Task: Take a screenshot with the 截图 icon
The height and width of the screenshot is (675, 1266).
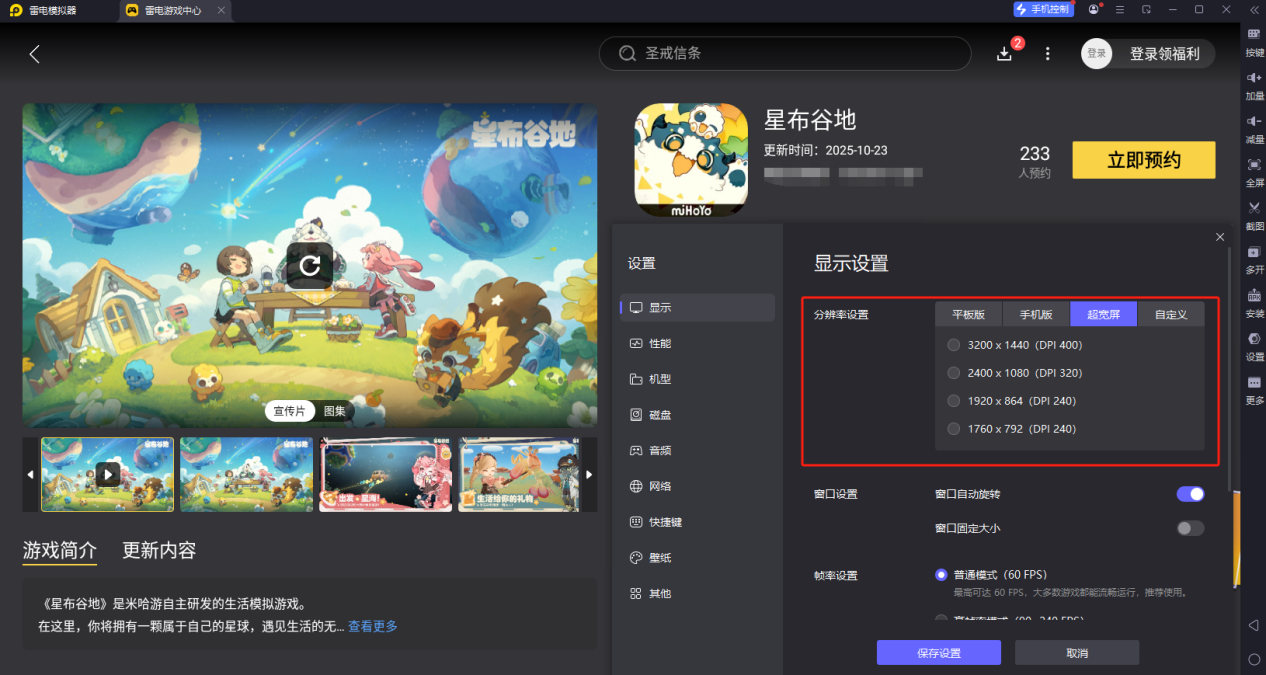Action: click(x=1254, y=213)
